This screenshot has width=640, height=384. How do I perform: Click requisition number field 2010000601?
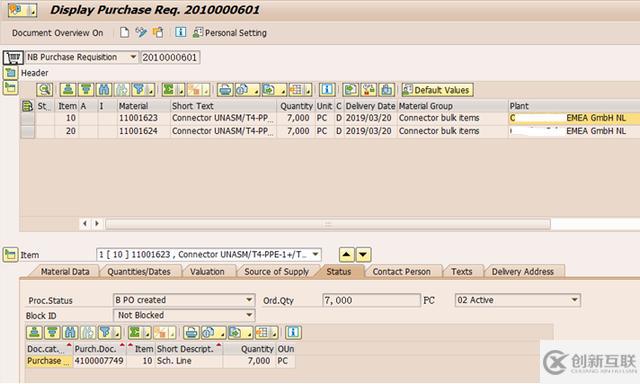[170, 57]
